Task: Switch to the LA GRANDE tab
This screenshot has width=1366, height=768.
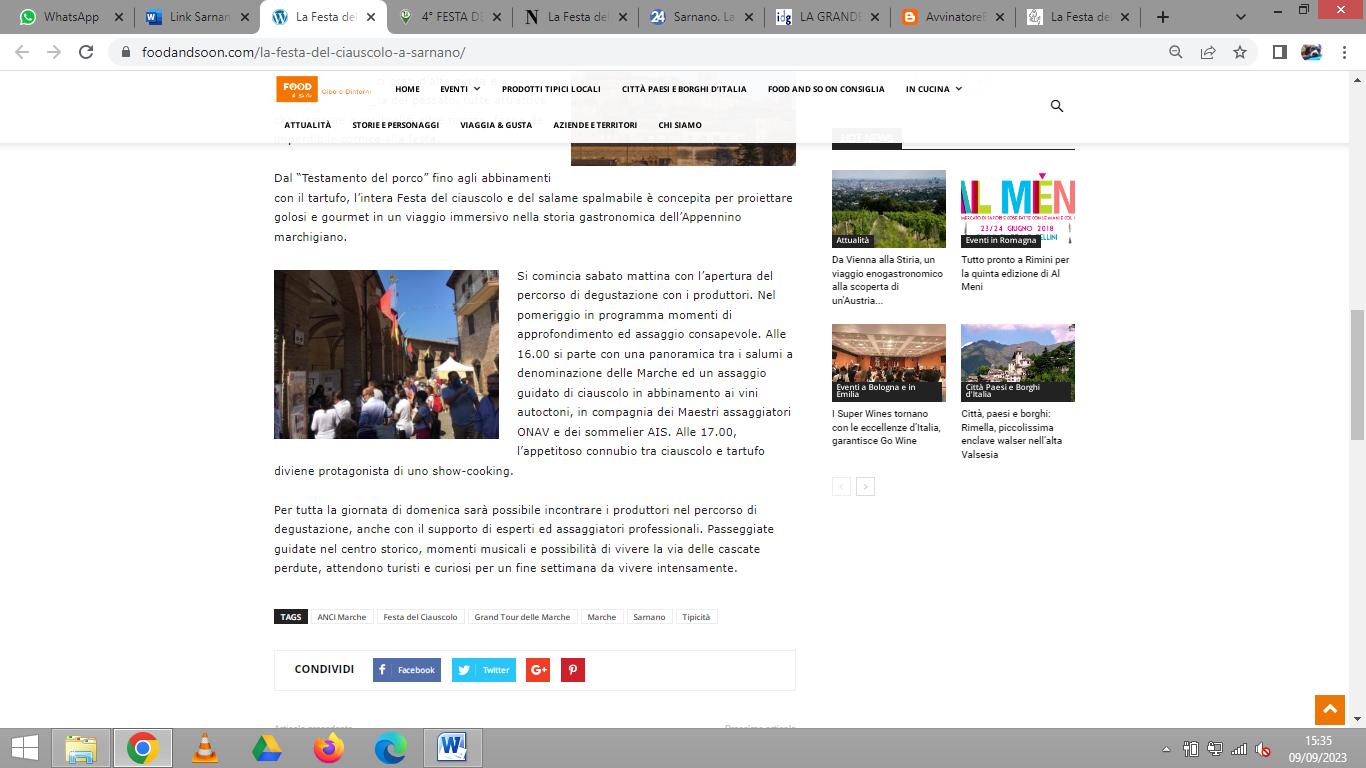Action: pos(828,17)
